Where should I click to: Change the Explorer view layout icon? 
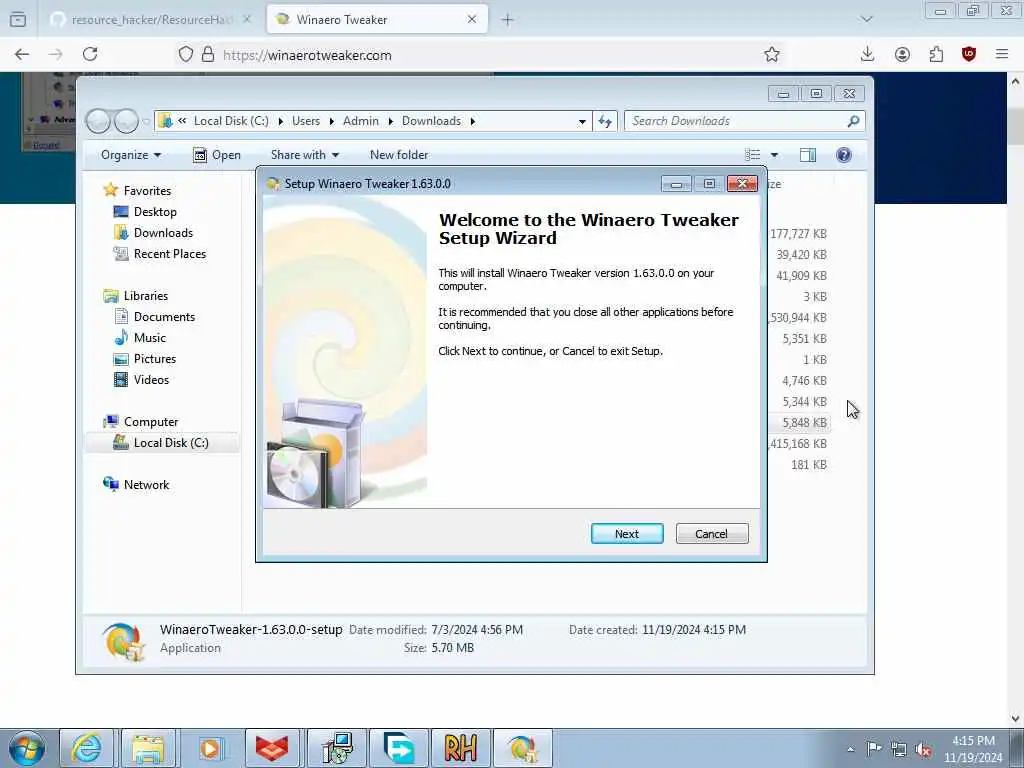(x=752, y=155)
